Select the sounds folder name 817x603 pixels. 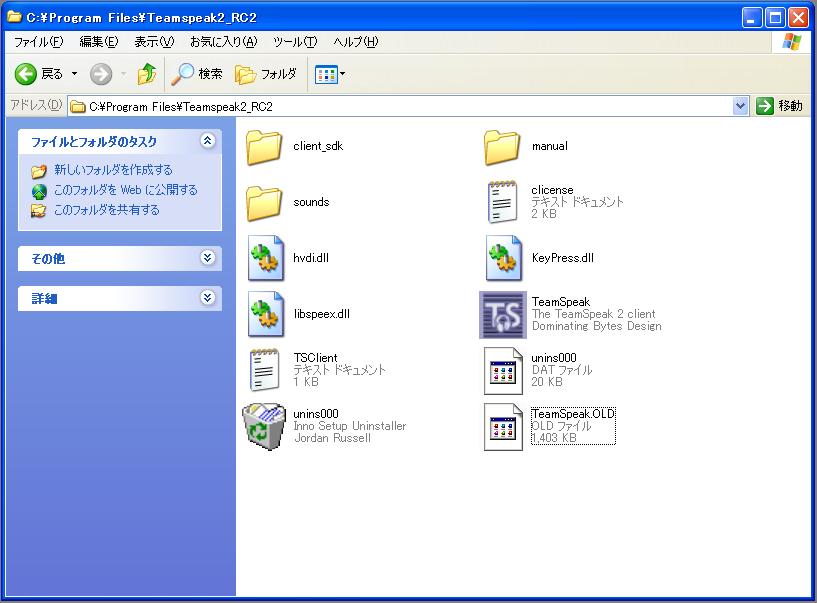pos(311,202)
